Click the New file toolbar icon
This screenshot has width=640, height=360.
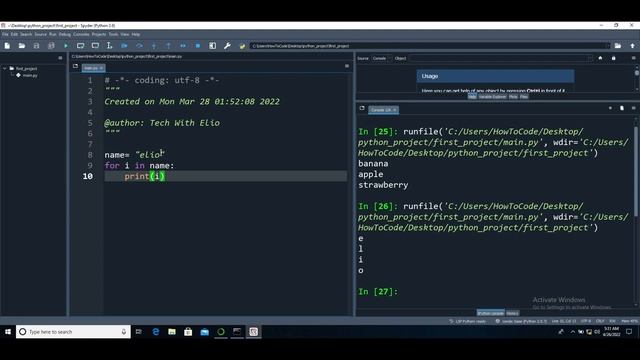7,46
